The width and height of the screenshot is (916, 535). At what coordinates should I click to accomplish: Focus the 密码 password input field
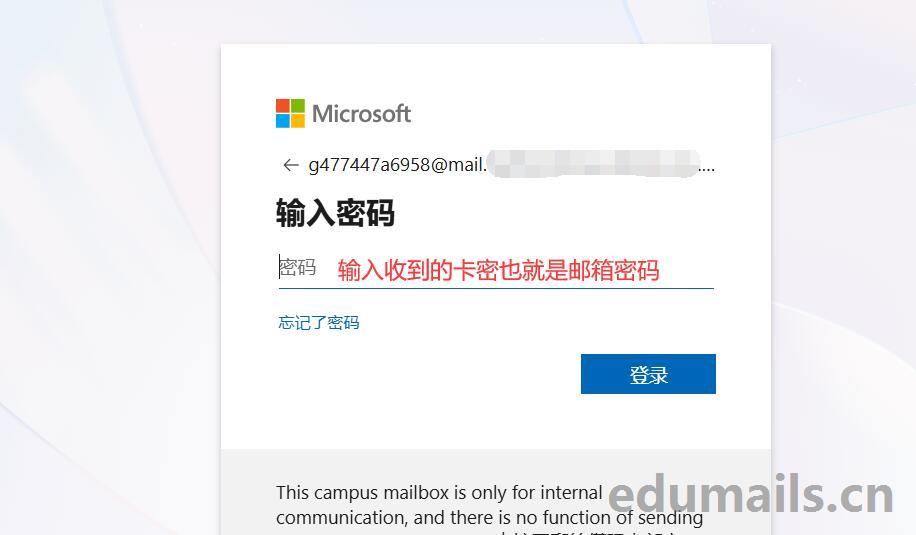496,268
